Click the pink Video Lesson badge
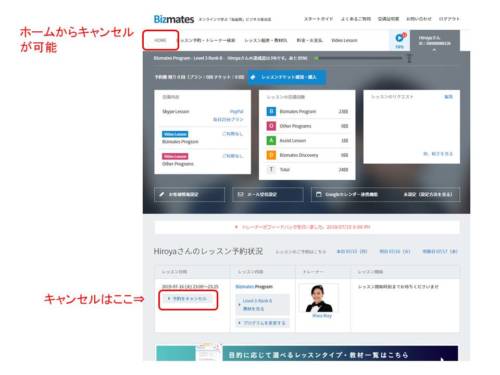Image resolution: width=500 pixels, height=375 pixels. 175,156
